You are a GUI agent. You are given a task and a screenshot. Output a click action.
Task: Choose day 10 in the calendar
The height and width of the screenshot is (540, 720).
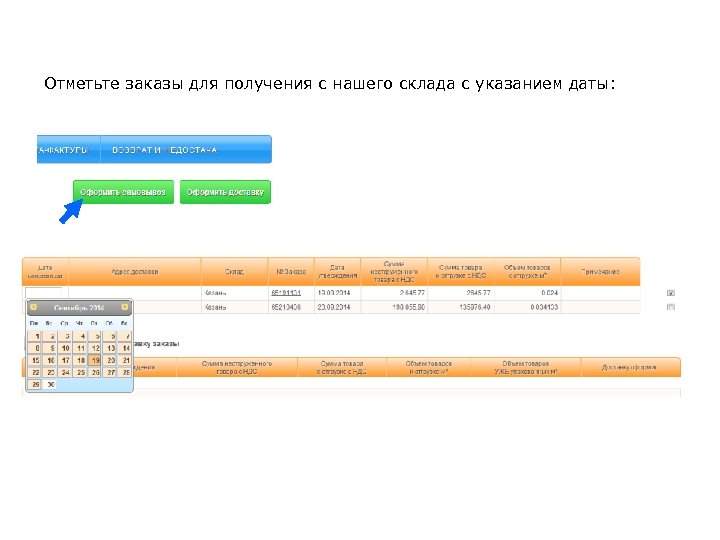point(65,349)
